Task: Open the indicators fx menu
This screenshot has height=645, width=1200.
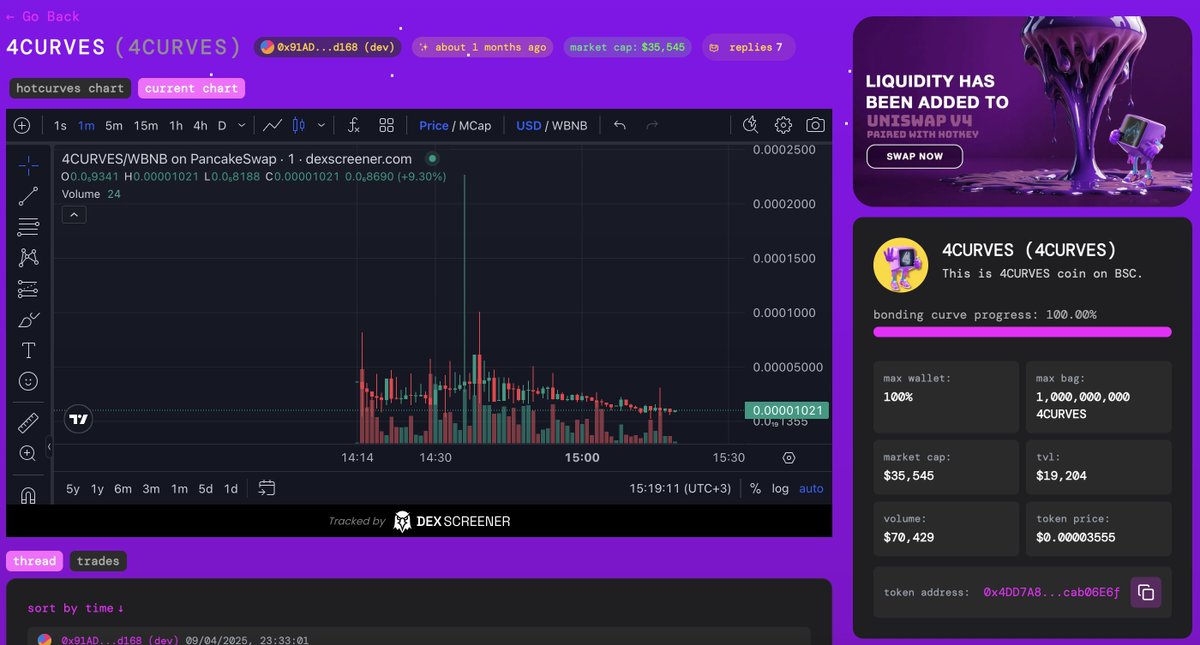Action: [354, 125]
